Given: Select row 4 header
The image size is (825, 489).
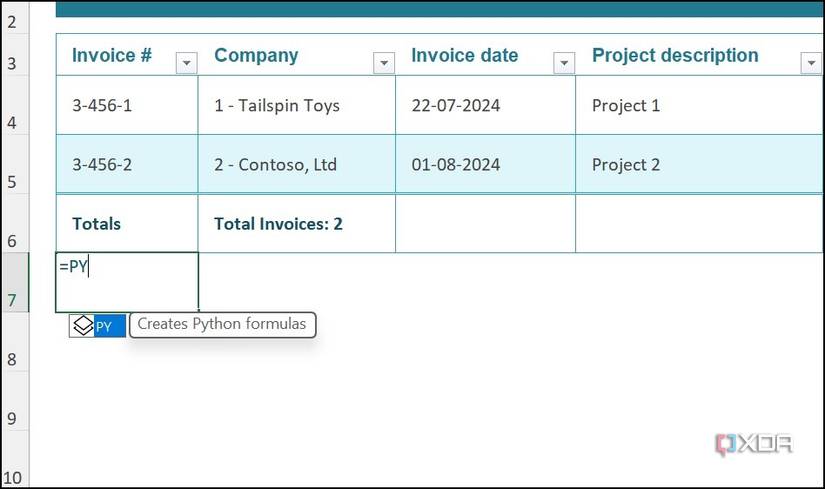Looking at the screenshot, I should (12, 123).
